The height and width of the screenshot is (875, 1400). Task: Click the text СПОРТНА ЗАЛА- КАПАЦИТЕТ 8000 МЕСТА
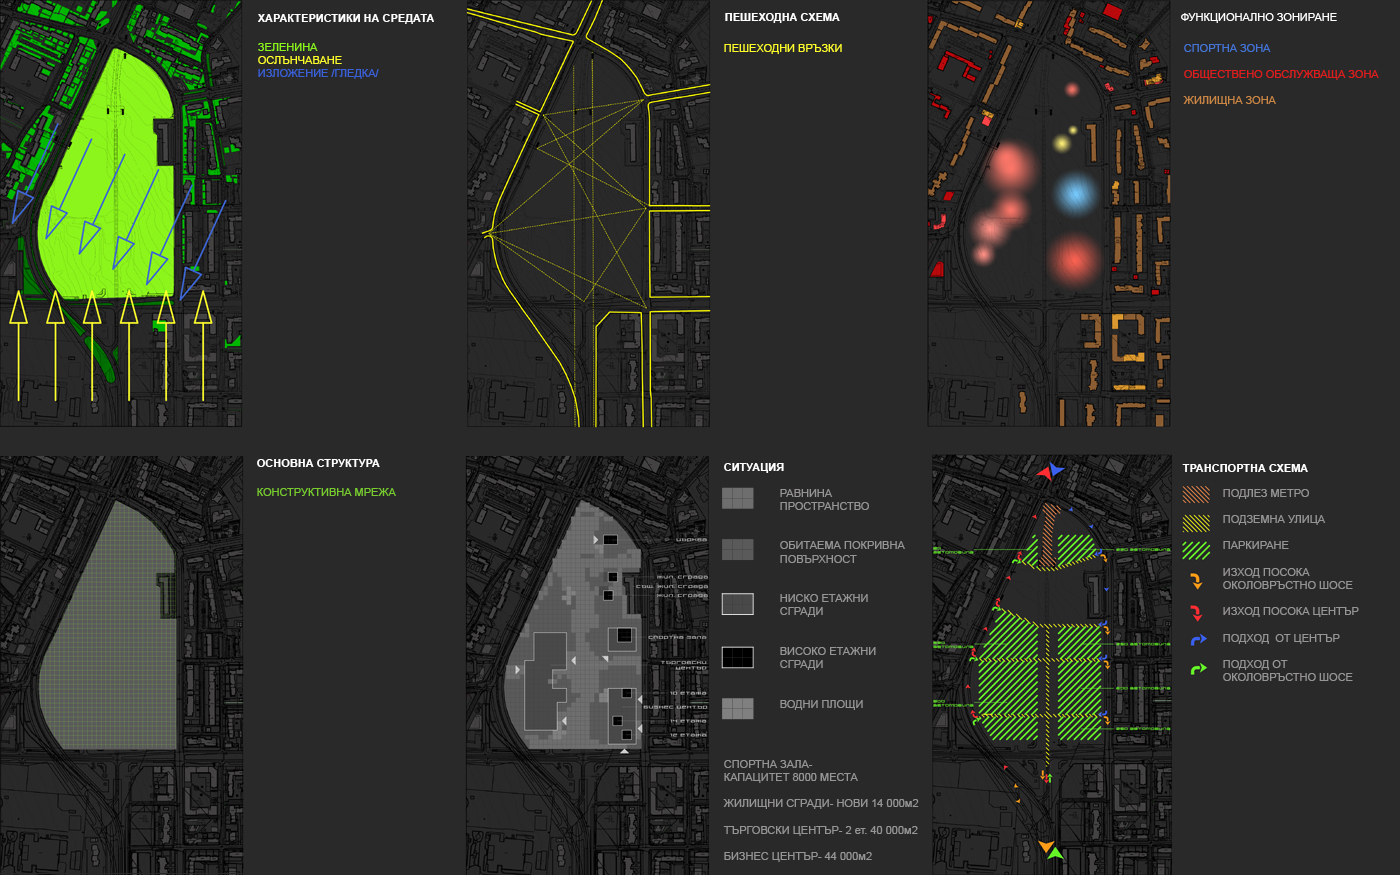[x=791, y=770]
